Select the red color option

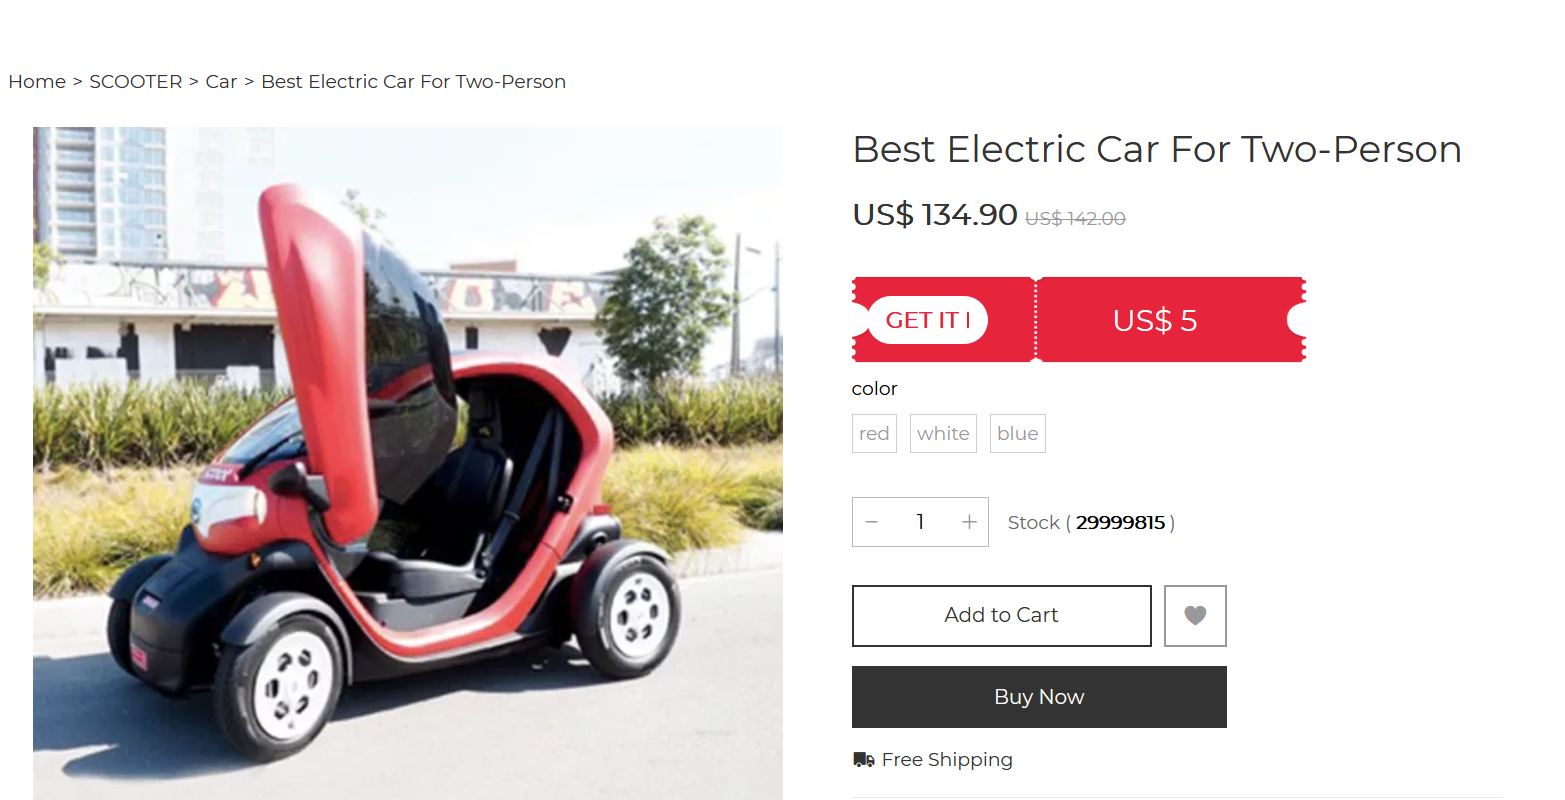click(x=874, y=433)
